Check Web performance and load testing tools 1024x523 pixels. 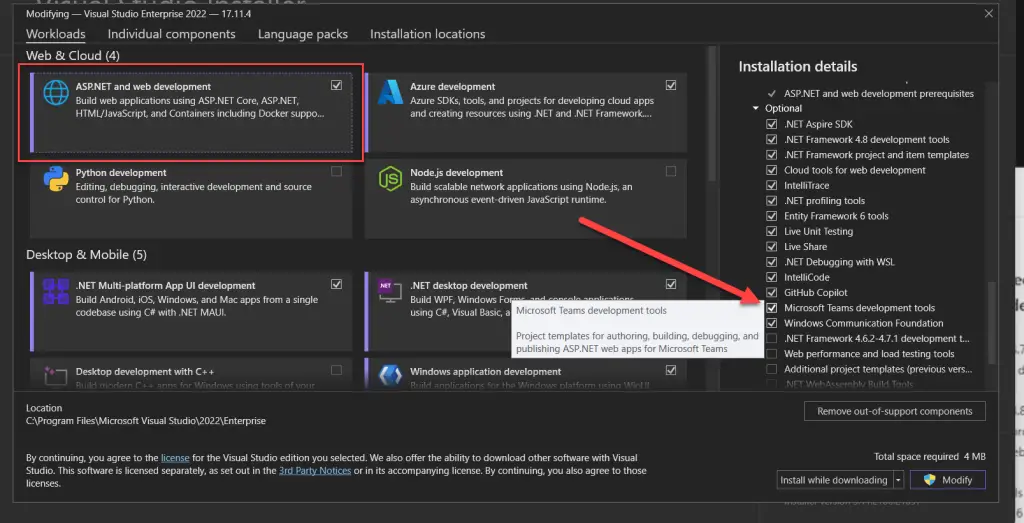point(771,354)
